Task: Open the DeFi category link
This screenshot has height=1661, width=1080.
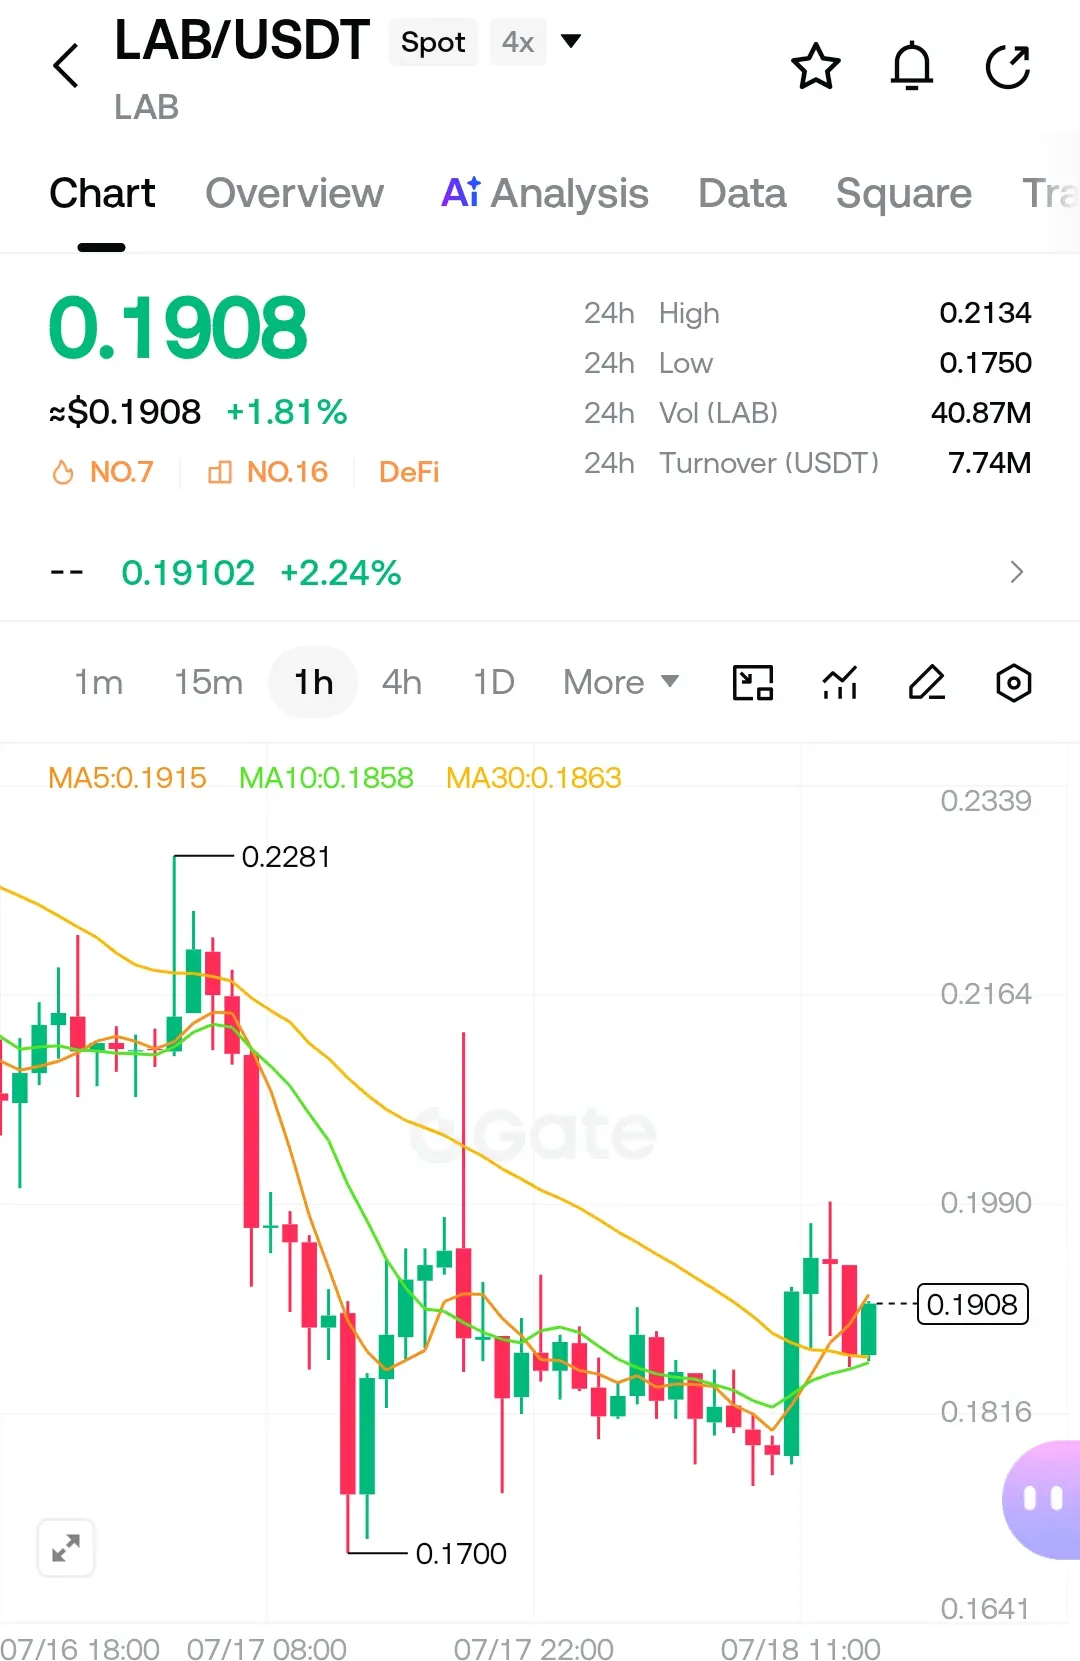Action: point(409,472)
